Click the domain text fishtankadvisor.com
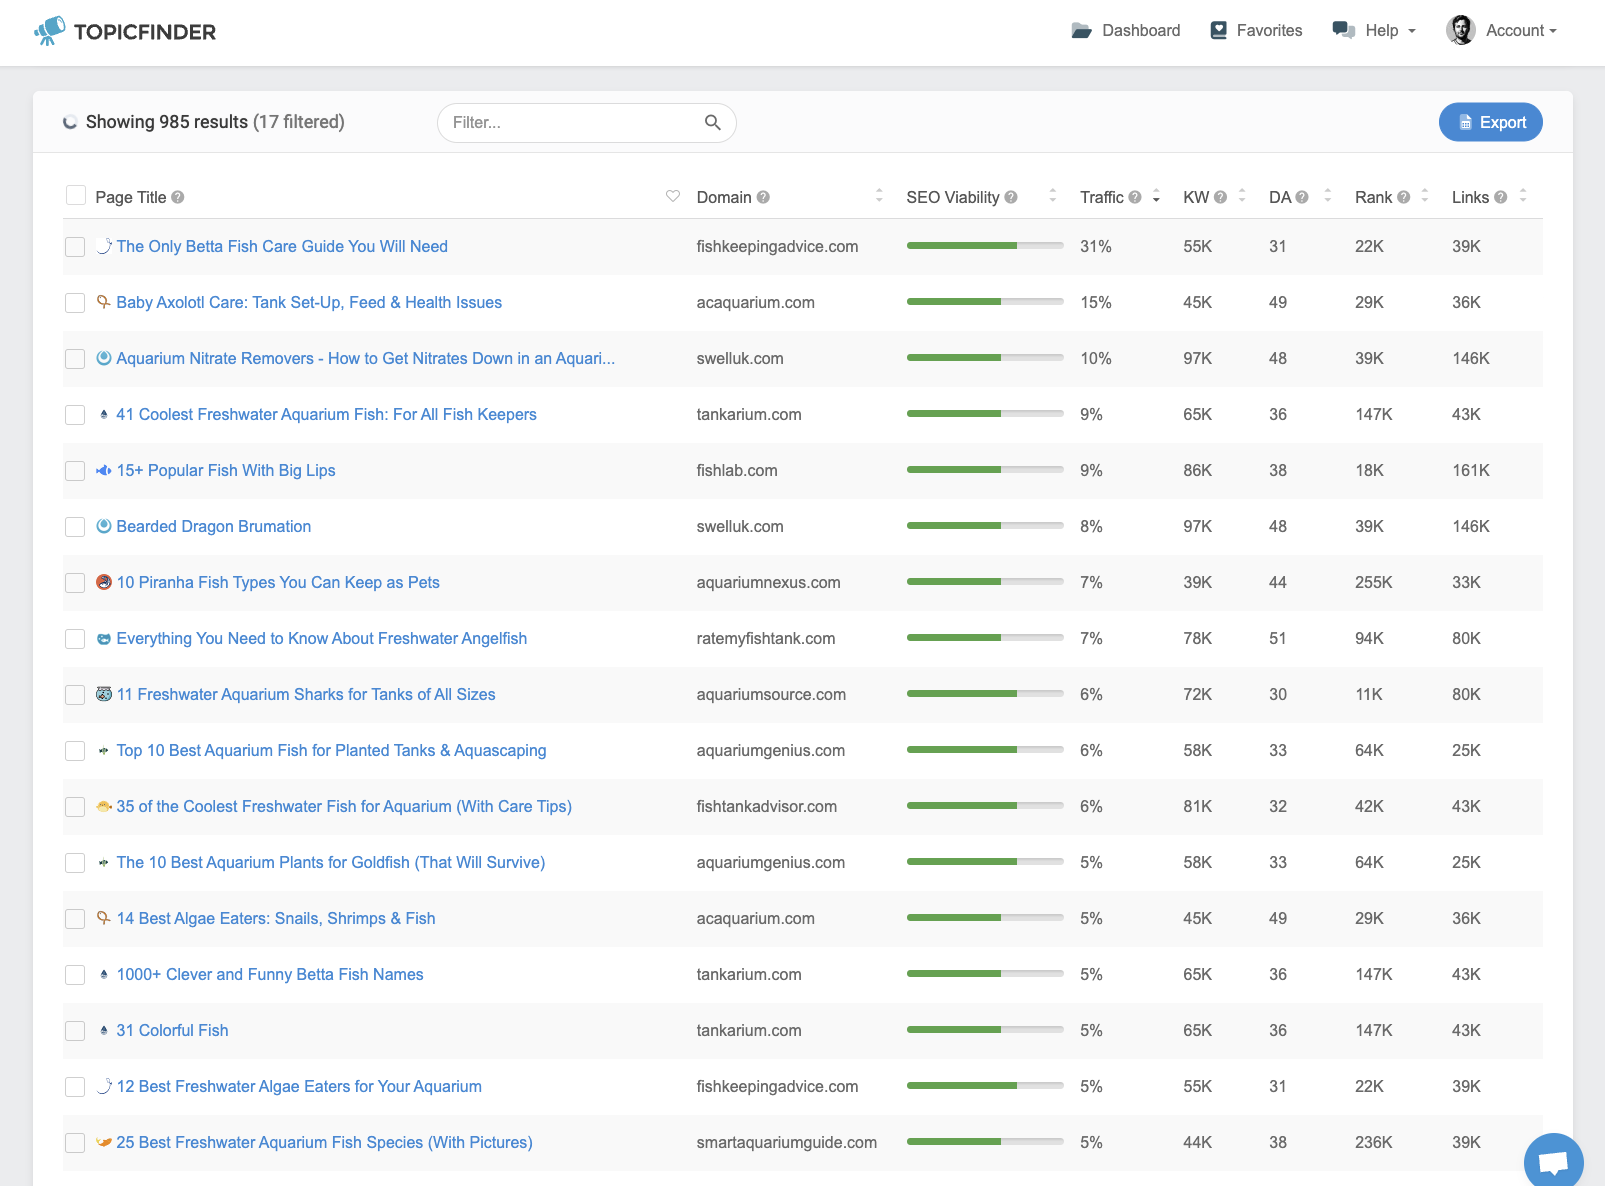This screenshot has width=1605, height=1186. (767, 806)
